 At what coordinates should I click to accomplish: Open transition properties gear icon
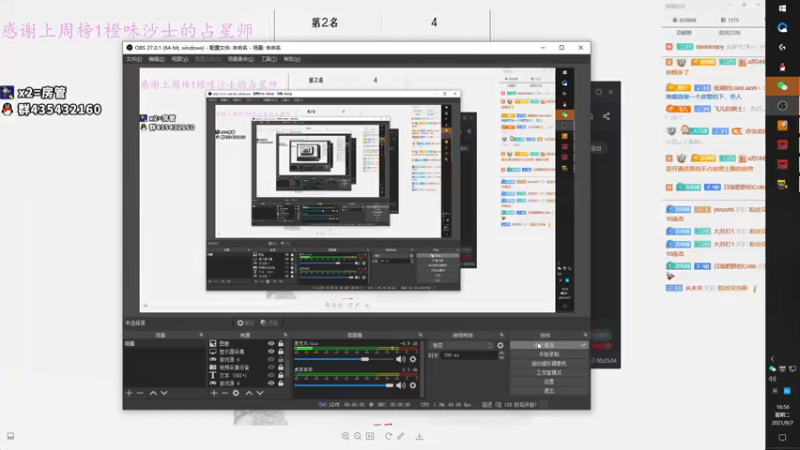click(x=500, y=345)
